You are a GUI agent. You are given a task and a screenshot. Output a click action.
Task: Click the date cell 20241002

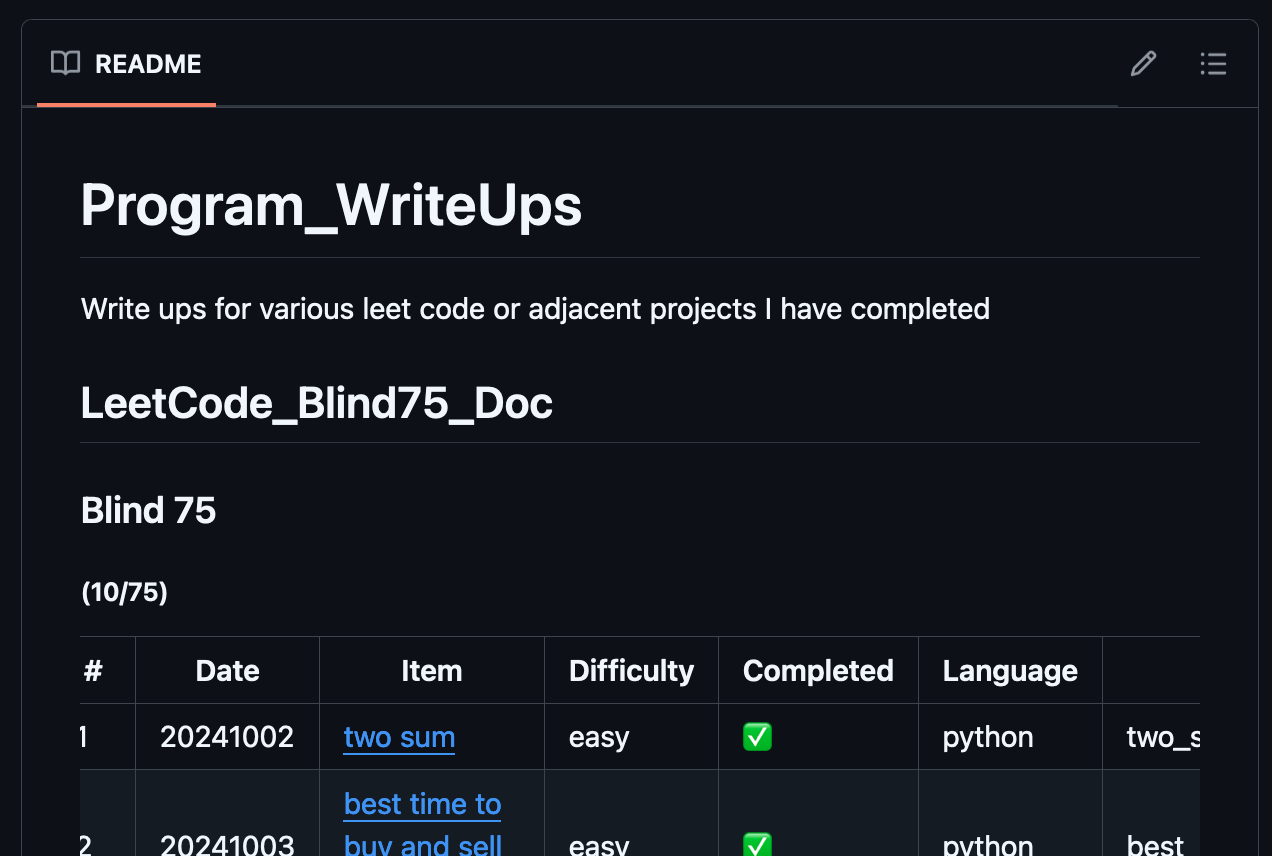(227, 737)
